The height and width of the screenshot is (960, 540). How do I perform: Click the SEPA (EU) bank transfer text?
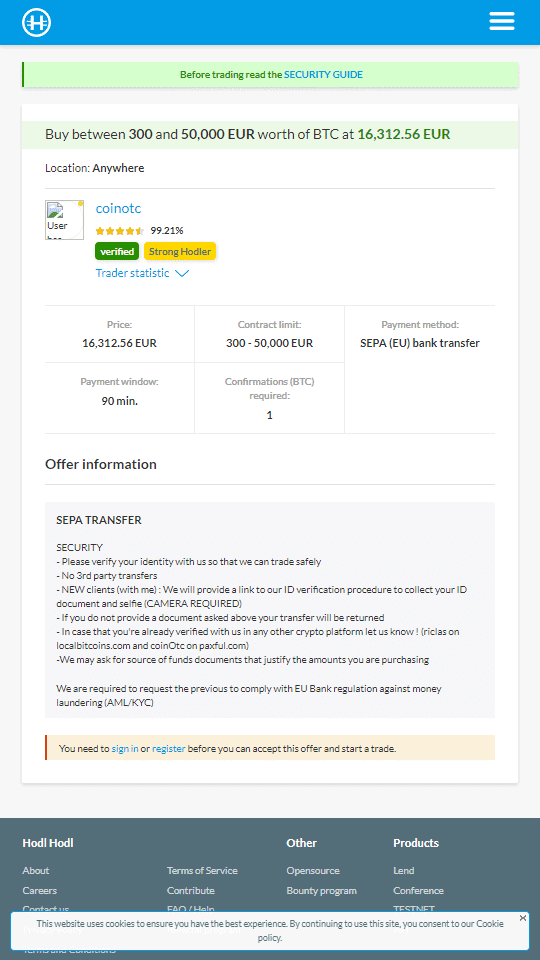420,343
